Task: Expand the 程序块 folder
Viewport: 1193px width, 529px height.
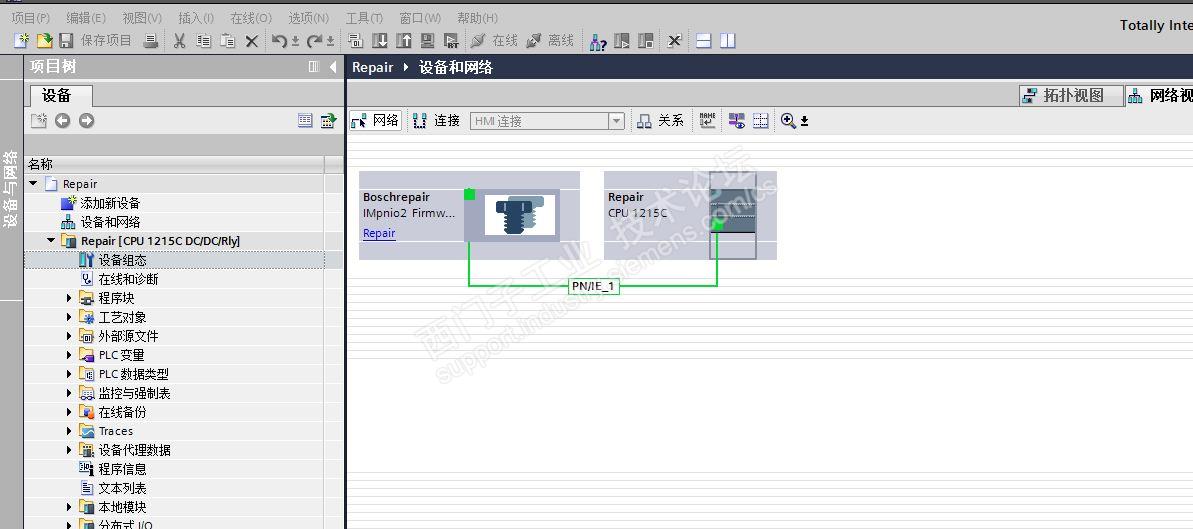Action: [69, 298]
